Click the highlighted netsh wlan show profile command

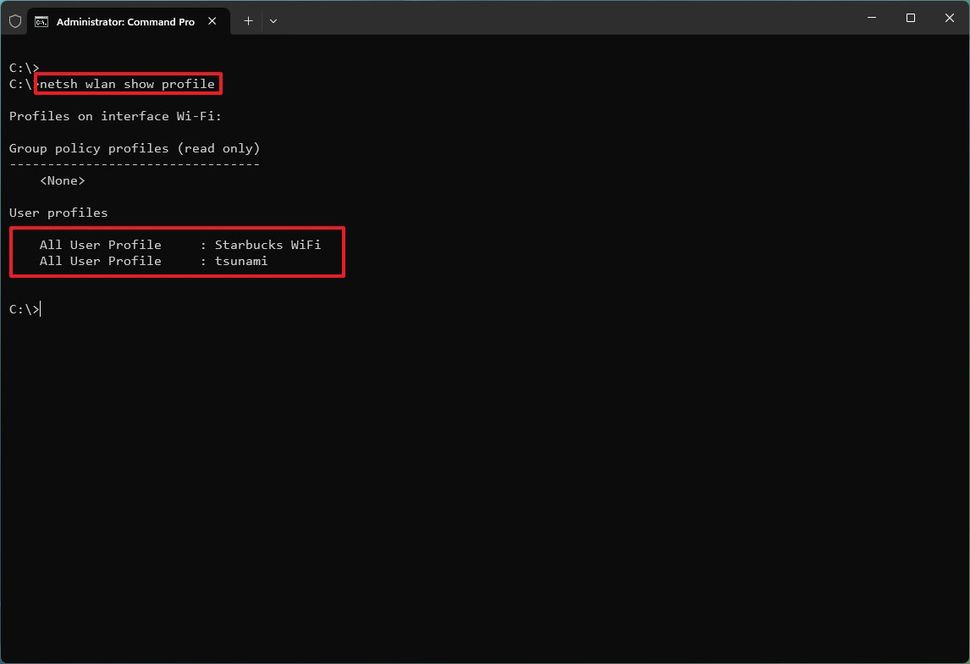[x=125, y=84]
